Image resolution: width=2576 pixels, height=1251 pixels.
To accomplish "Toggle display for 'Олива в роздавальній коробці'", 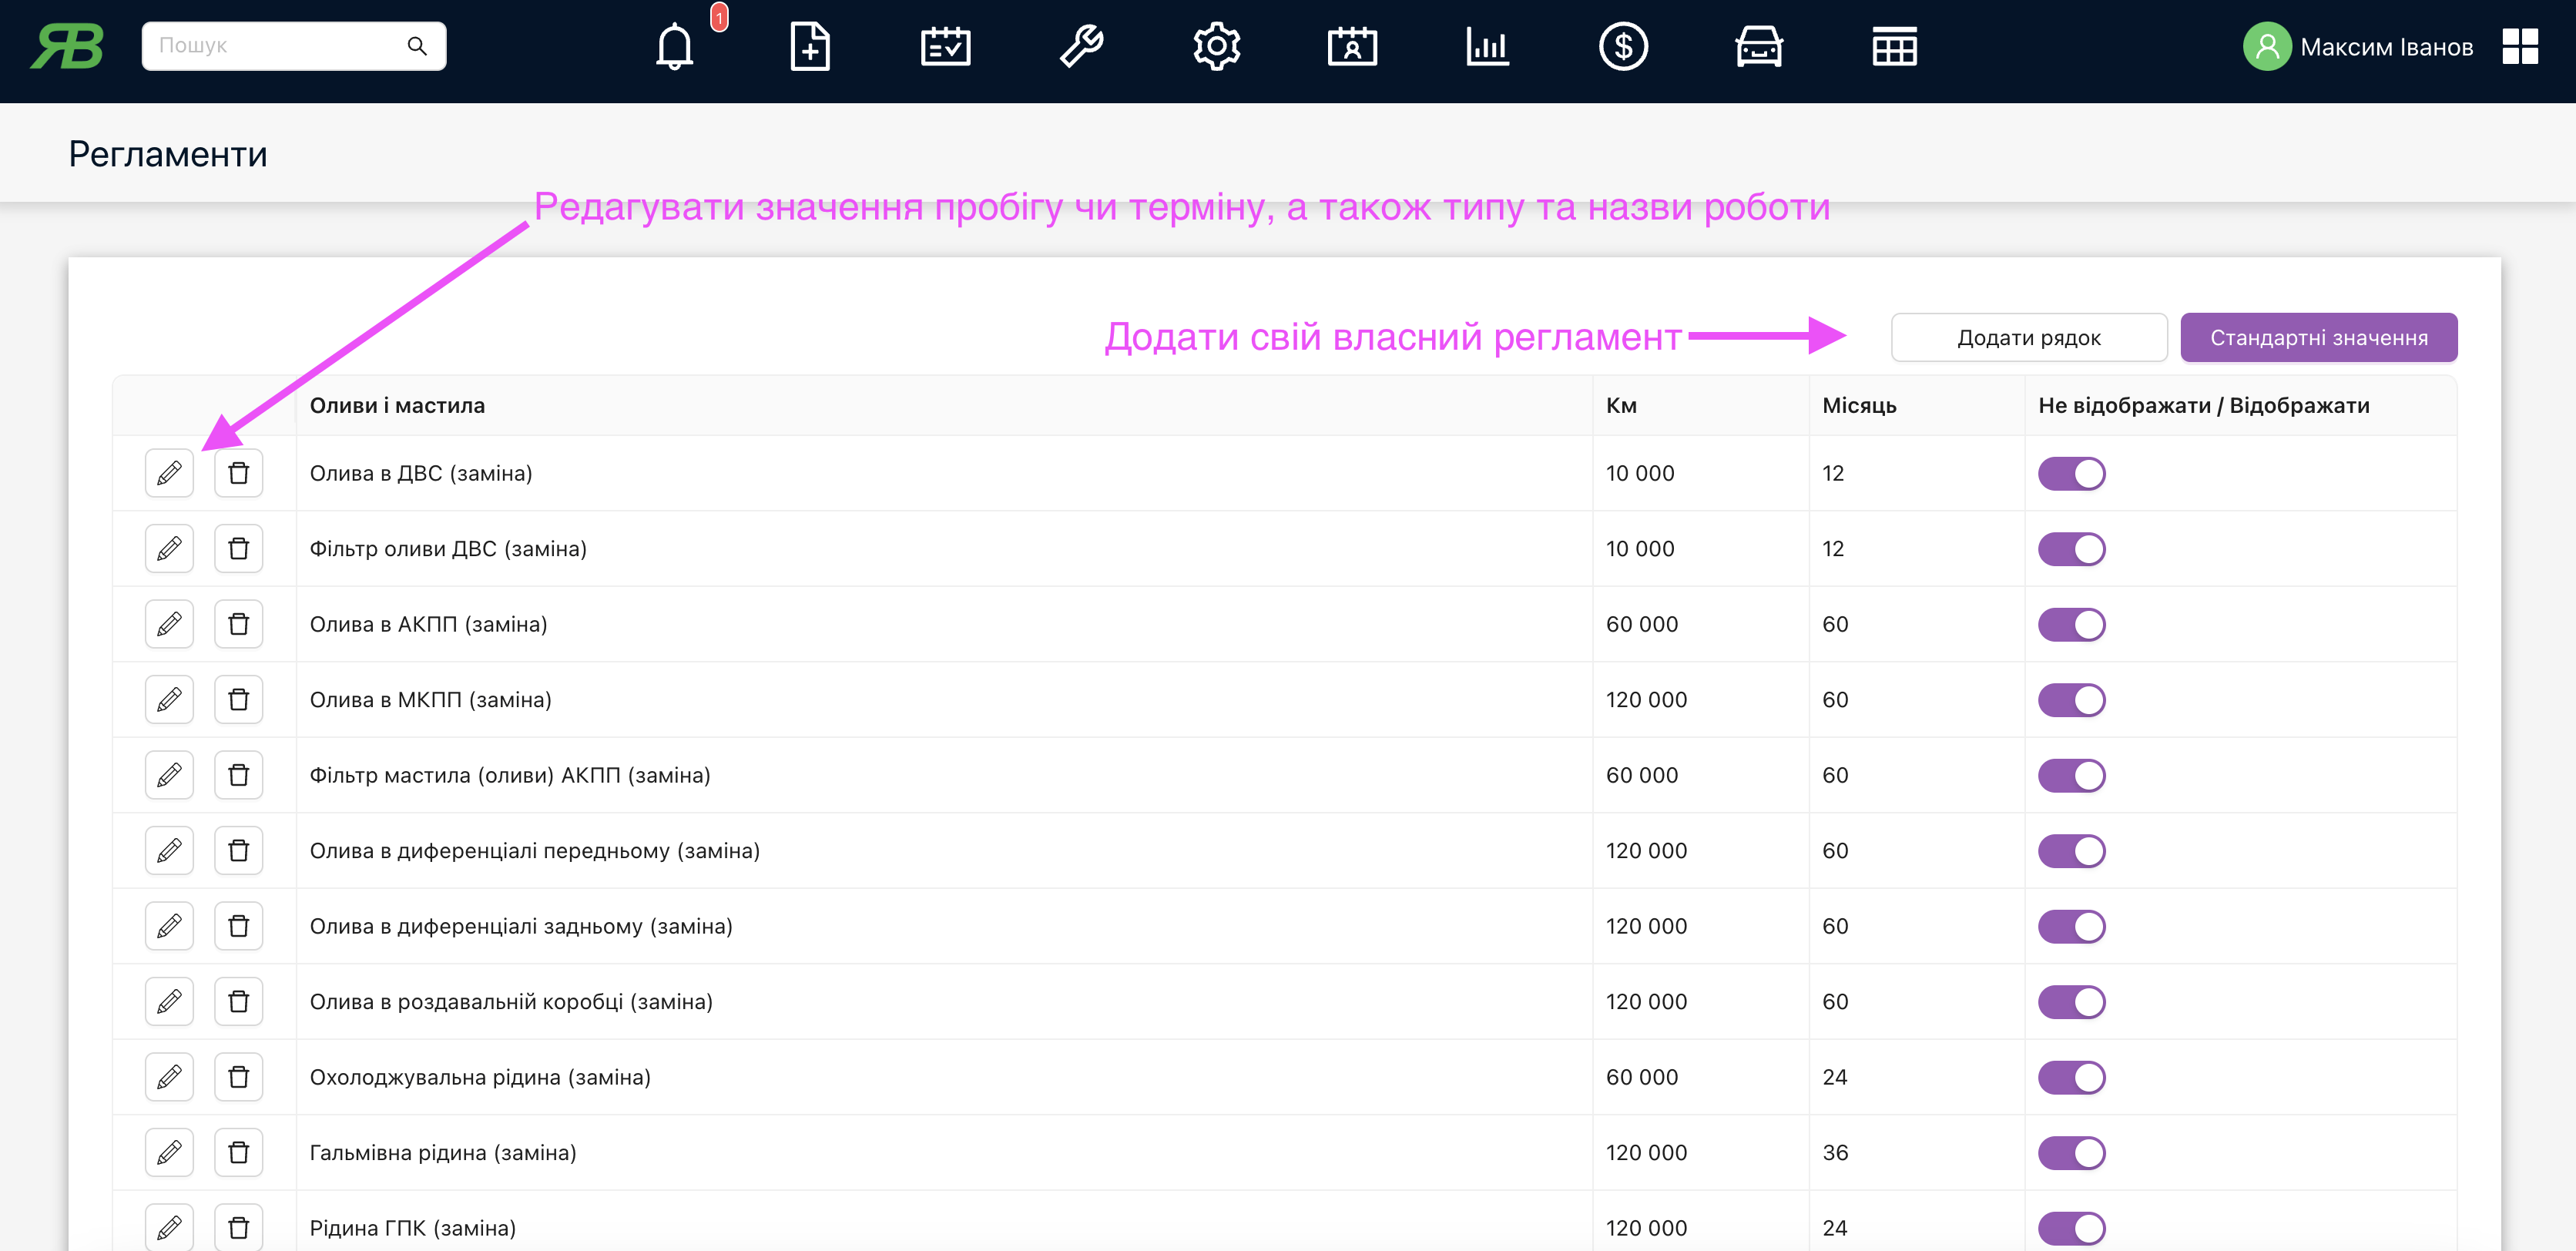I will pos(2071,1002).
